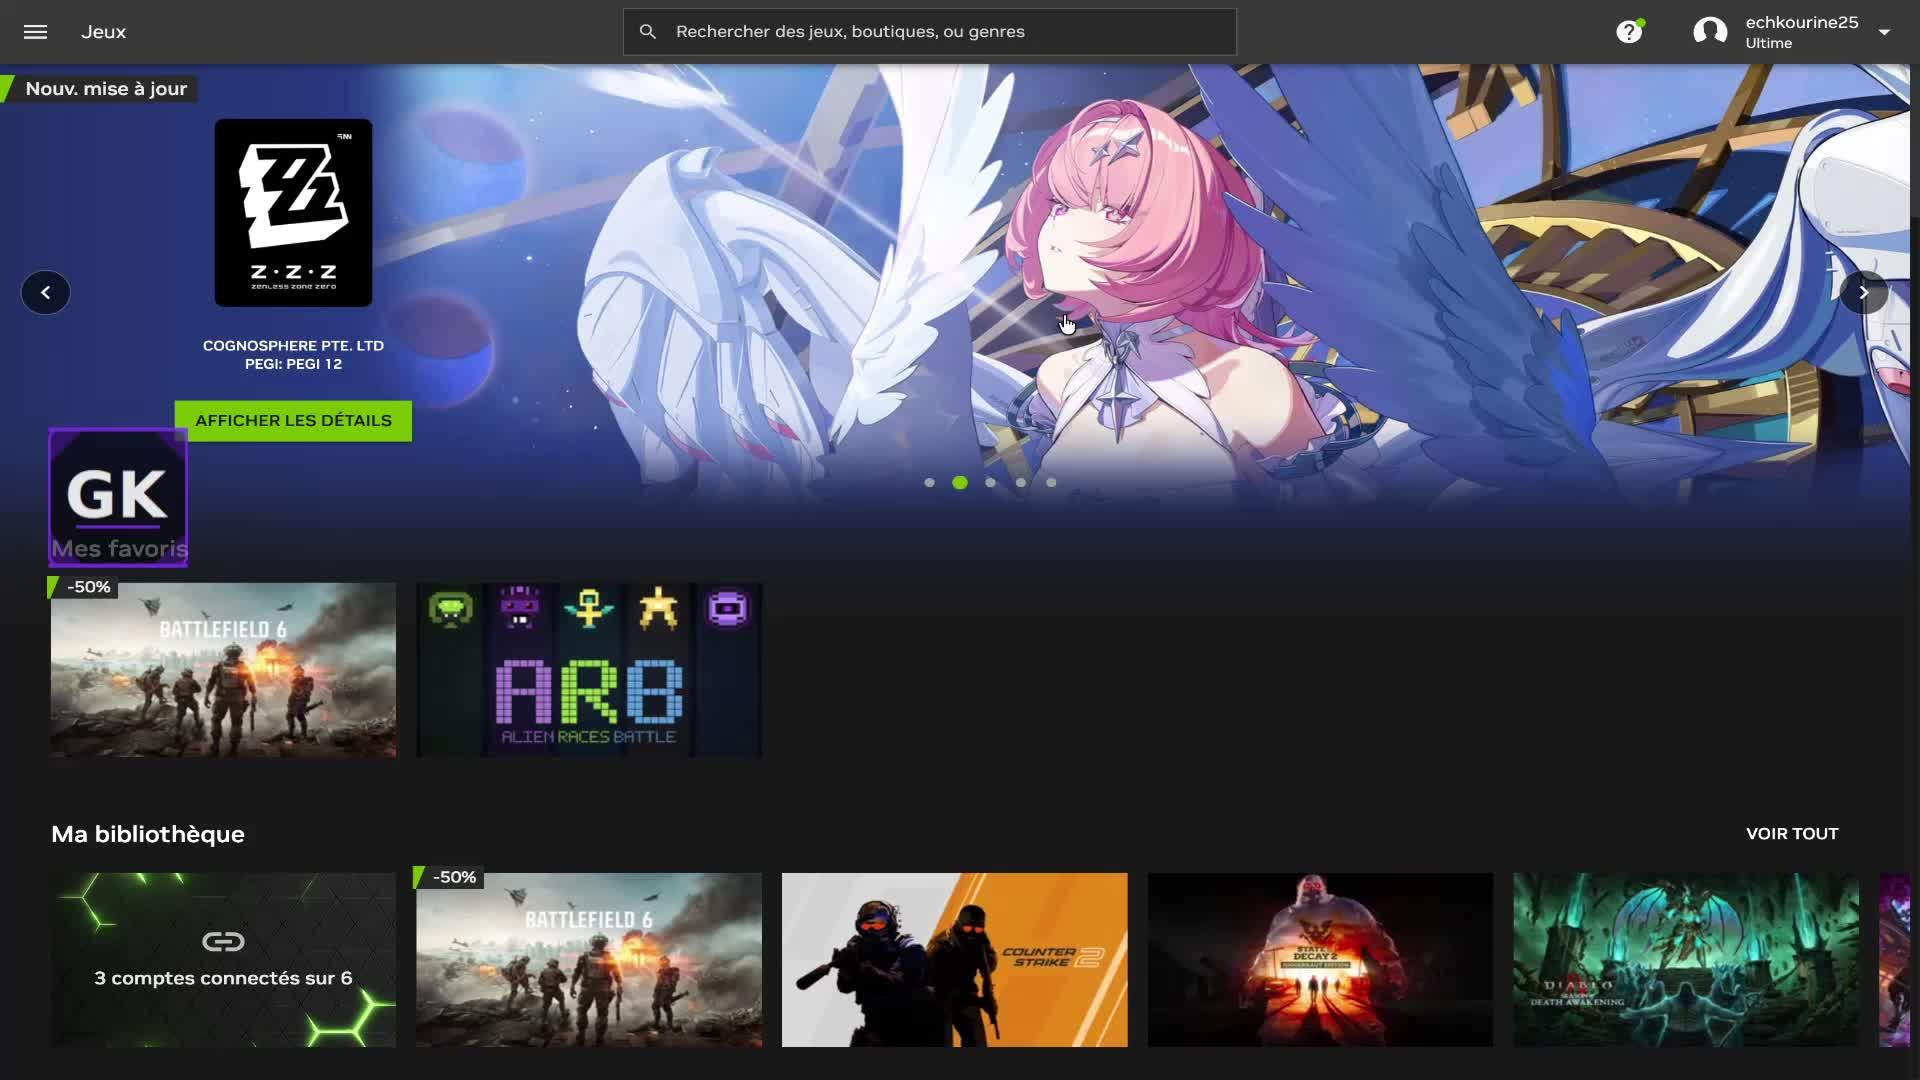Focus the game search input field

pos(930,32)
